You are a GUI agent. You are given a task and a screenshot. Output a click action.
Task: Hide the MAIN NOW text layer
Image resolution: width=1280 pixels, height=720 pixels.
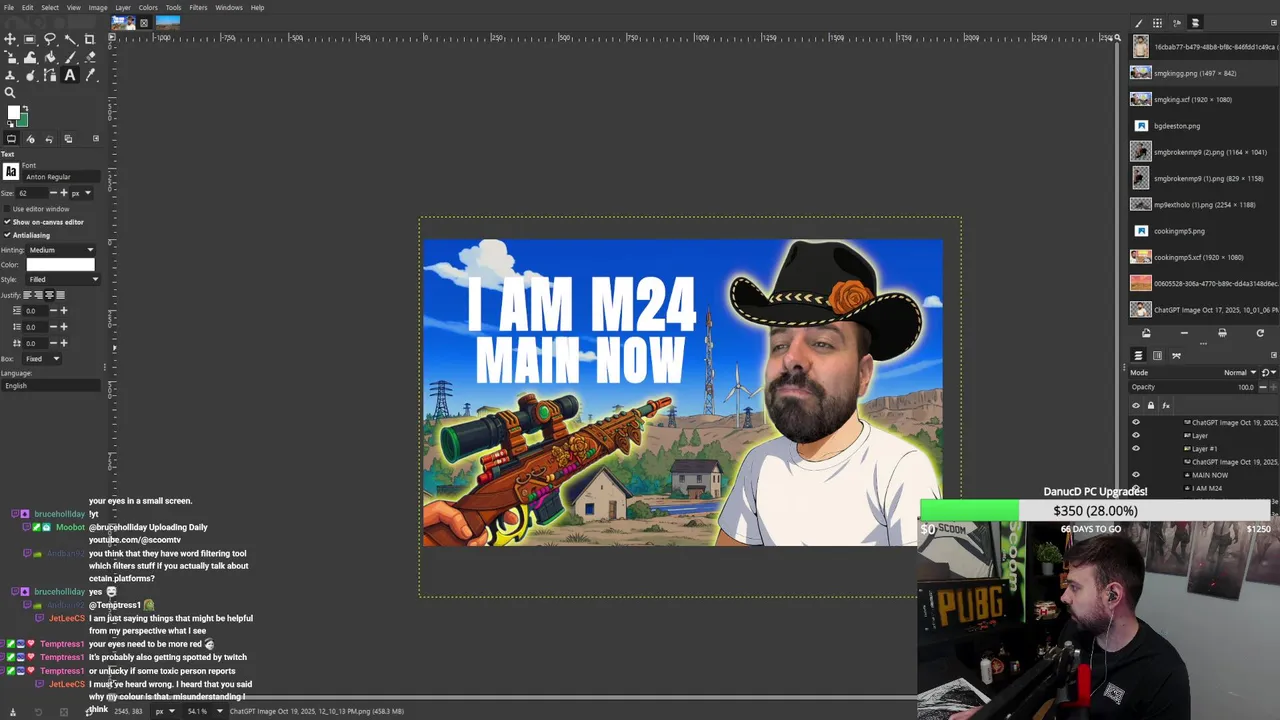coord(1135,475)
